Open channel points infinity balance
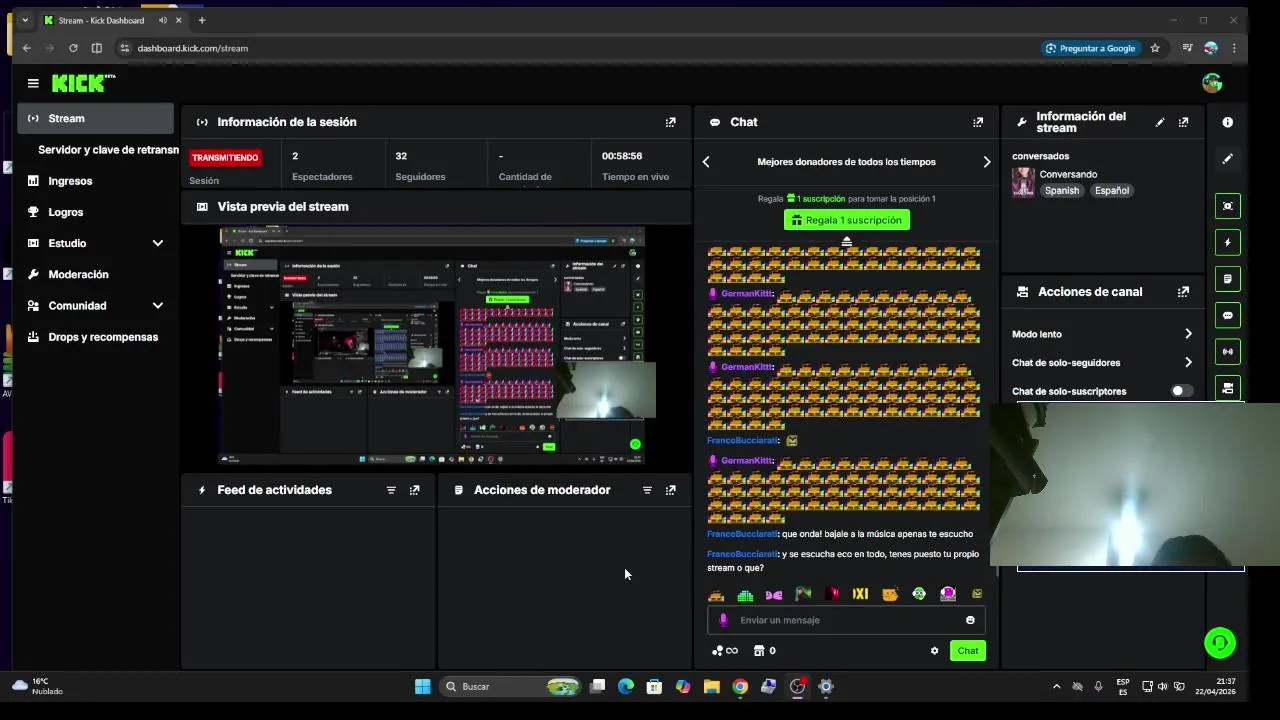 tap(725, 651)
